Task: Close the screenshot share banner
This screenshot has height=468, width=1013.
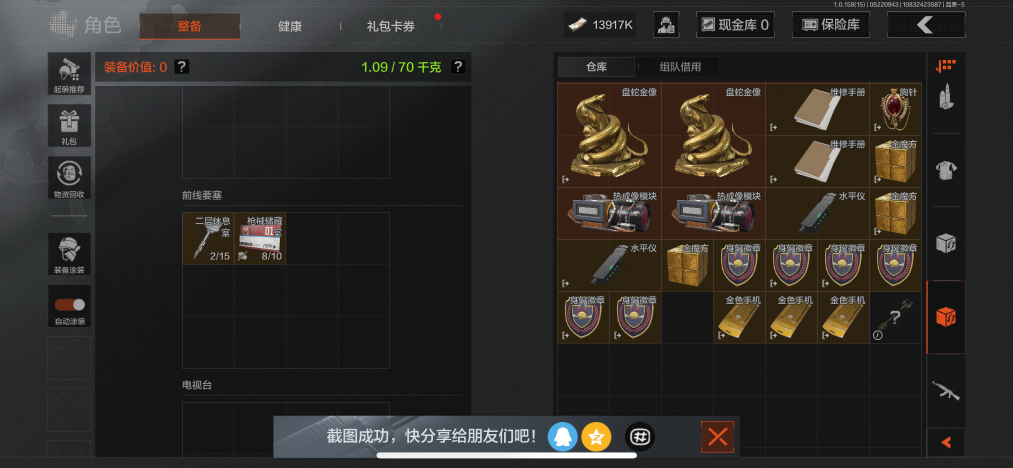Action: (x=717, y=437)
